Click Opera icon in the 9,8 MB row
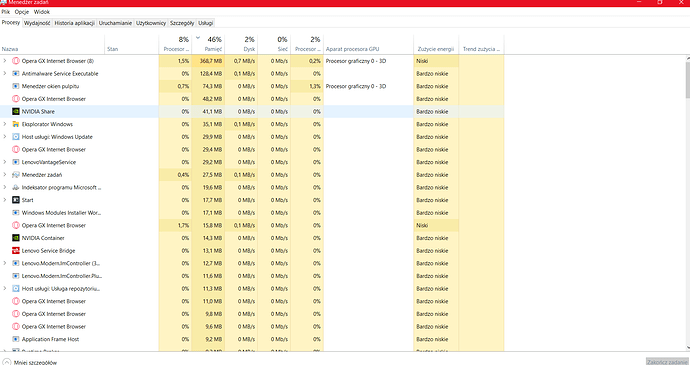Screen dimensions: 690x365 coord(16,314)
